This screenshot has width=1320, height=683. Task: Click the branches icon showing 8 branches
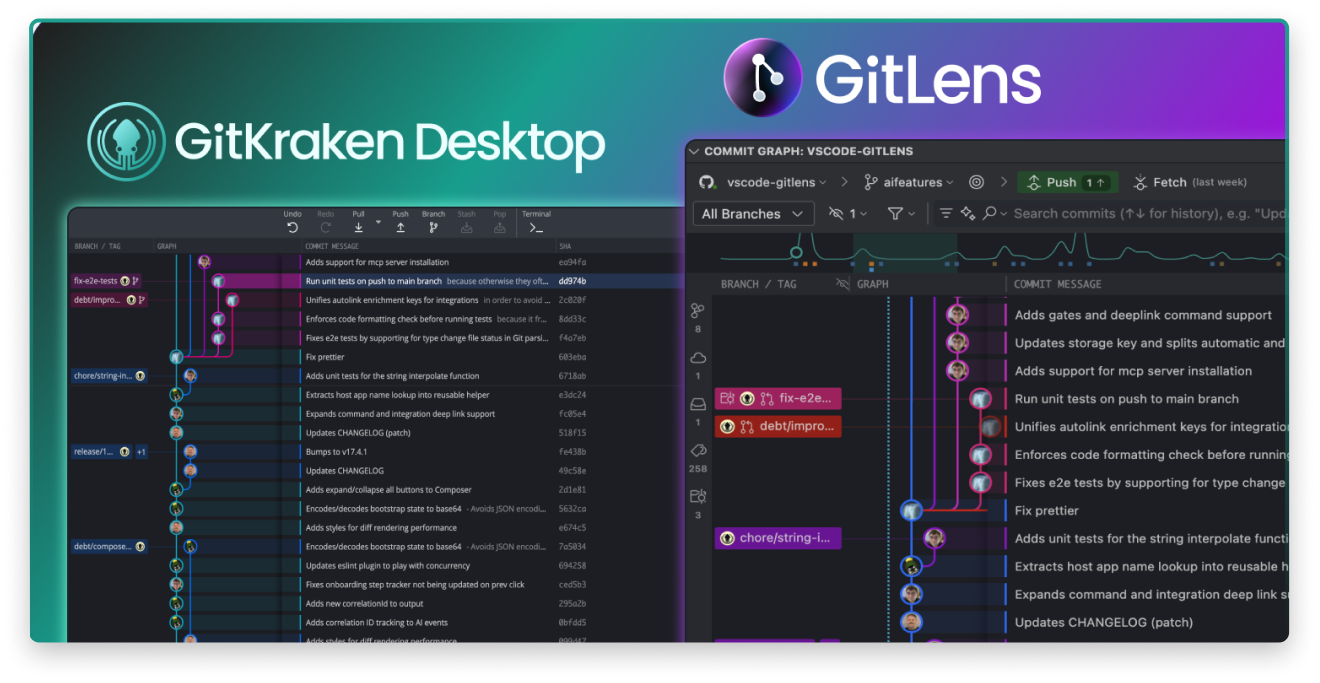click(698, 312)
